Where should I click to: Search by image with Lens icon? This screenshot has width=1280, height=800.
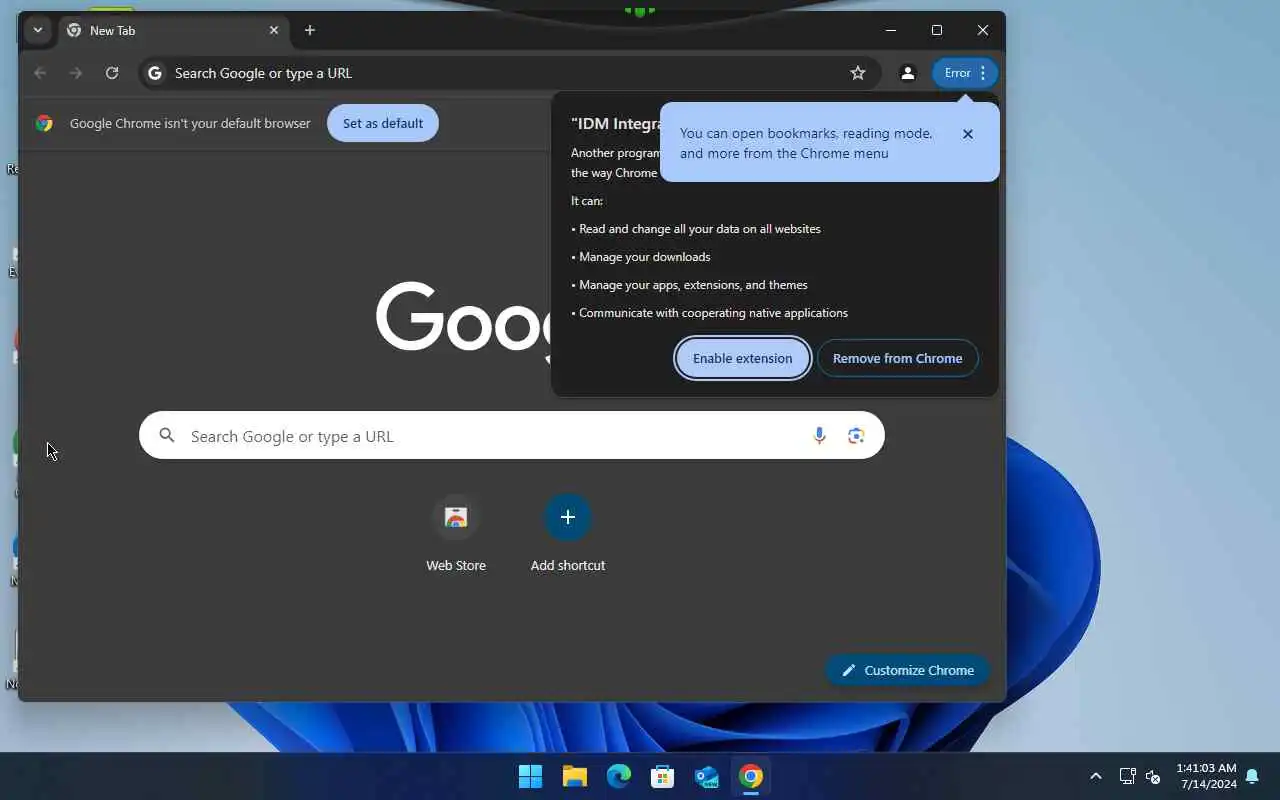click(x=856, y=436)
